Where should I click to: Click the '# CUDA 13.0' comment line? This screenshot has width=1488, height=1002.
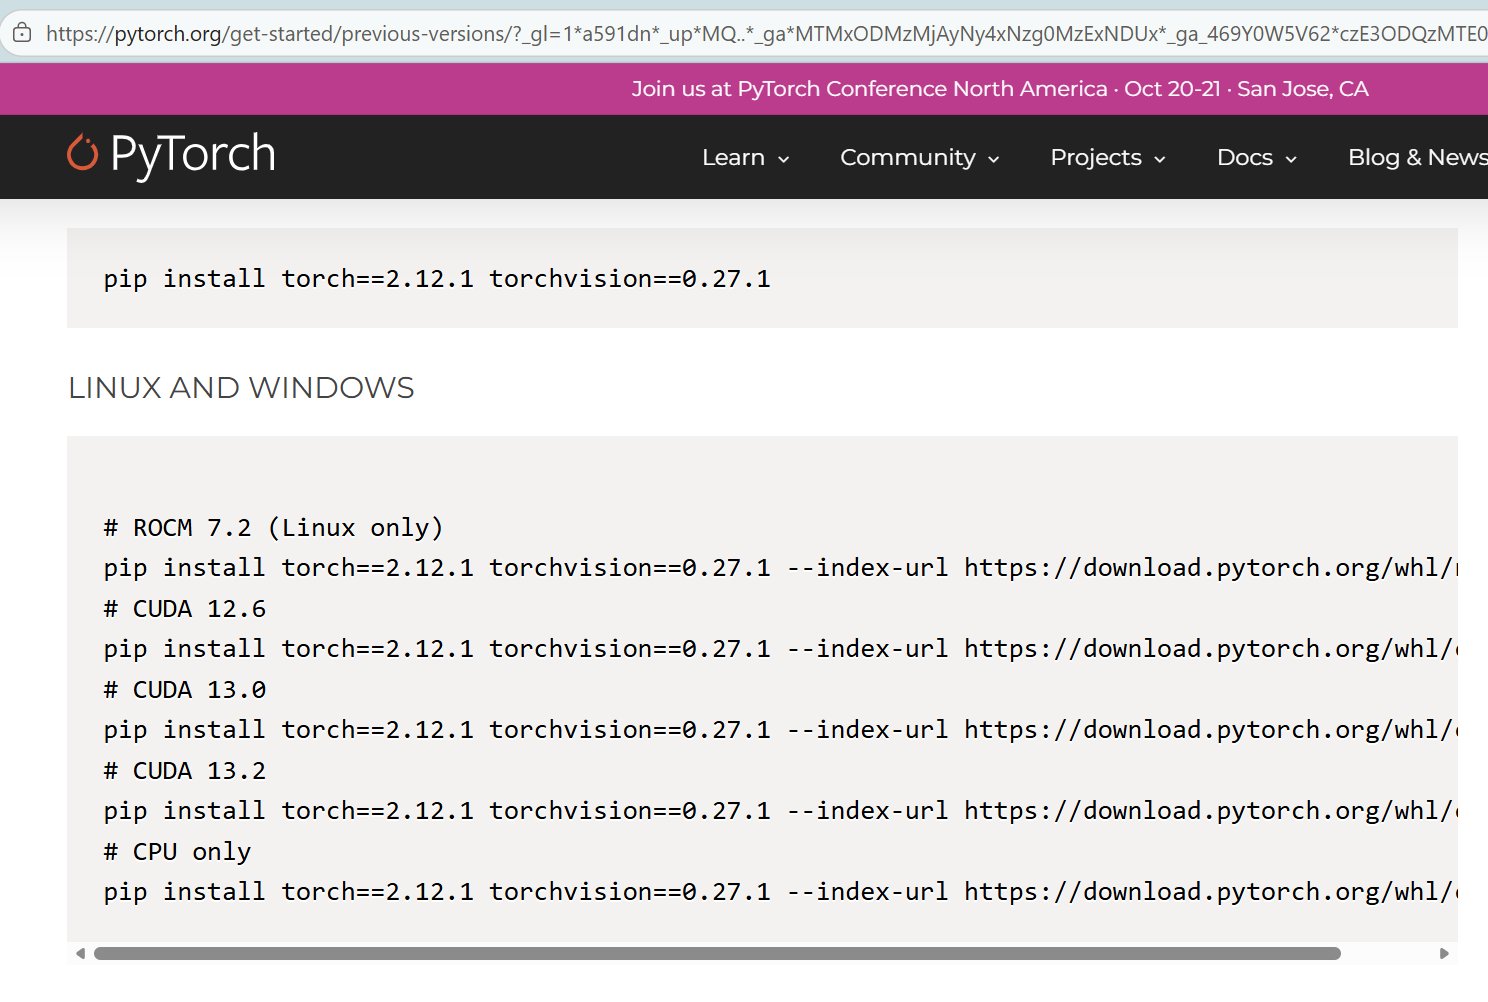pos(185,690)
